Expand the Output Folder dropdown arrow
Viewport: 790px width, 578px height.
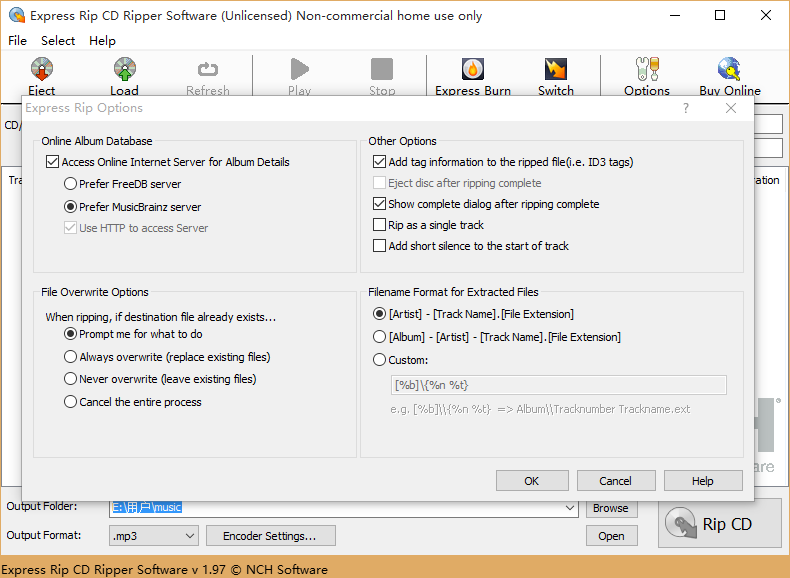coord(570,508)
